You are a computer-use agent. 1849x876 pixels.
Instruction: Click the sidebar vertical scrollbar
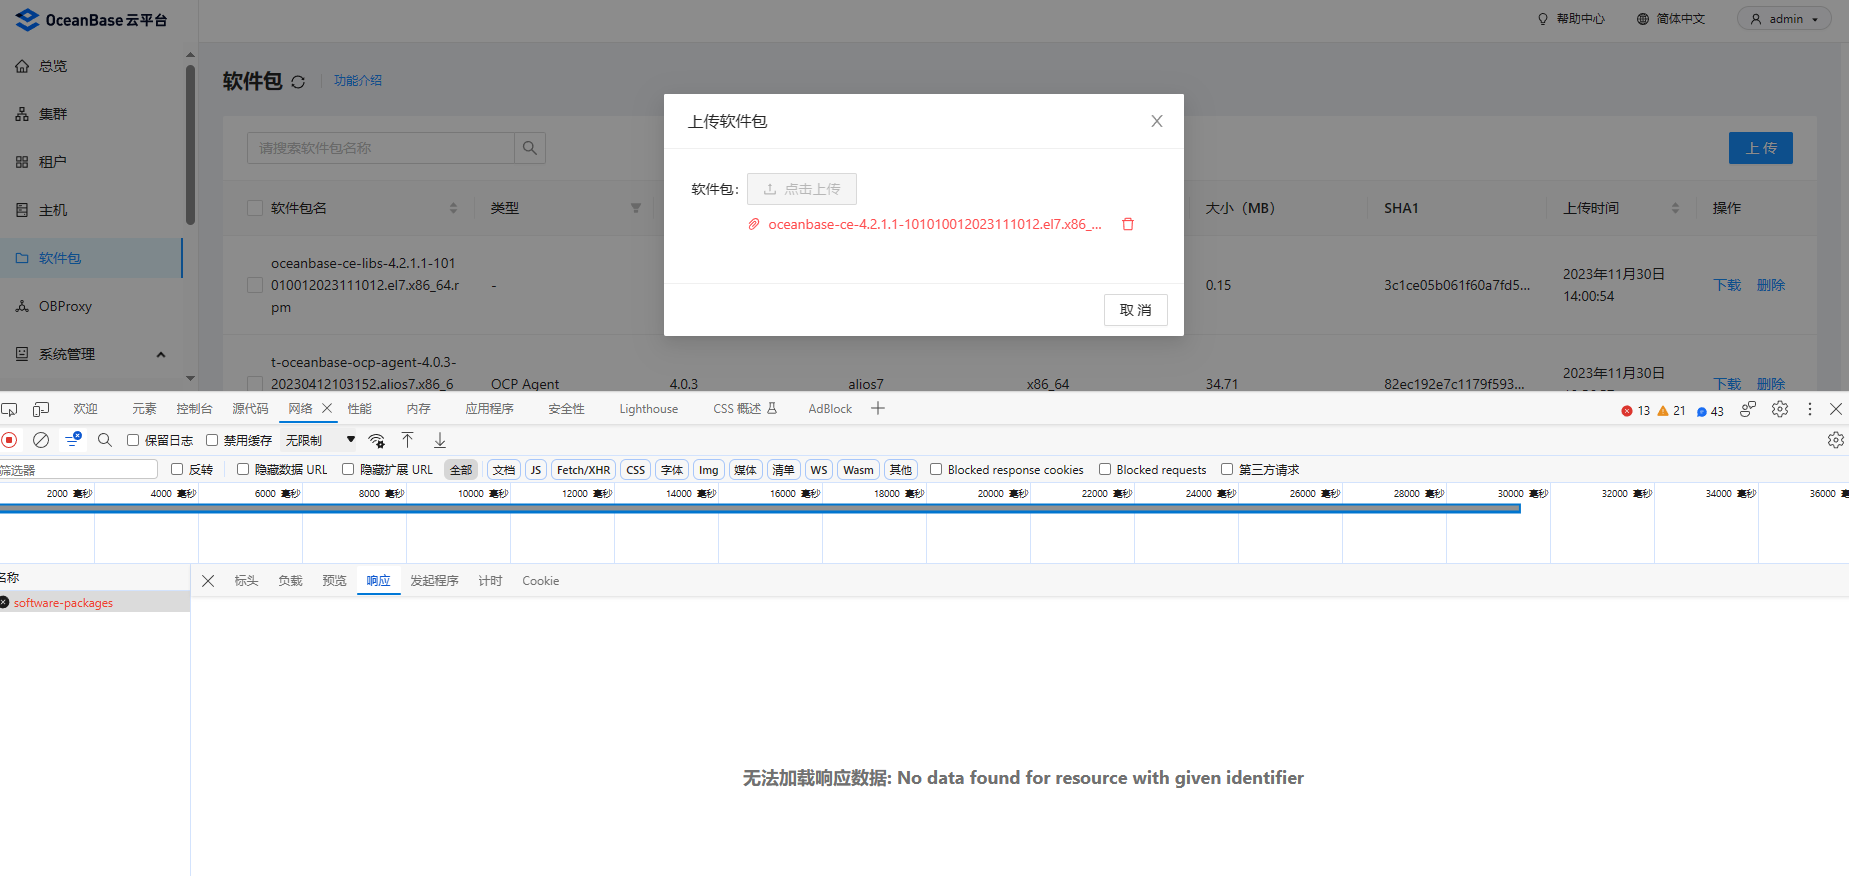[190, 146]
